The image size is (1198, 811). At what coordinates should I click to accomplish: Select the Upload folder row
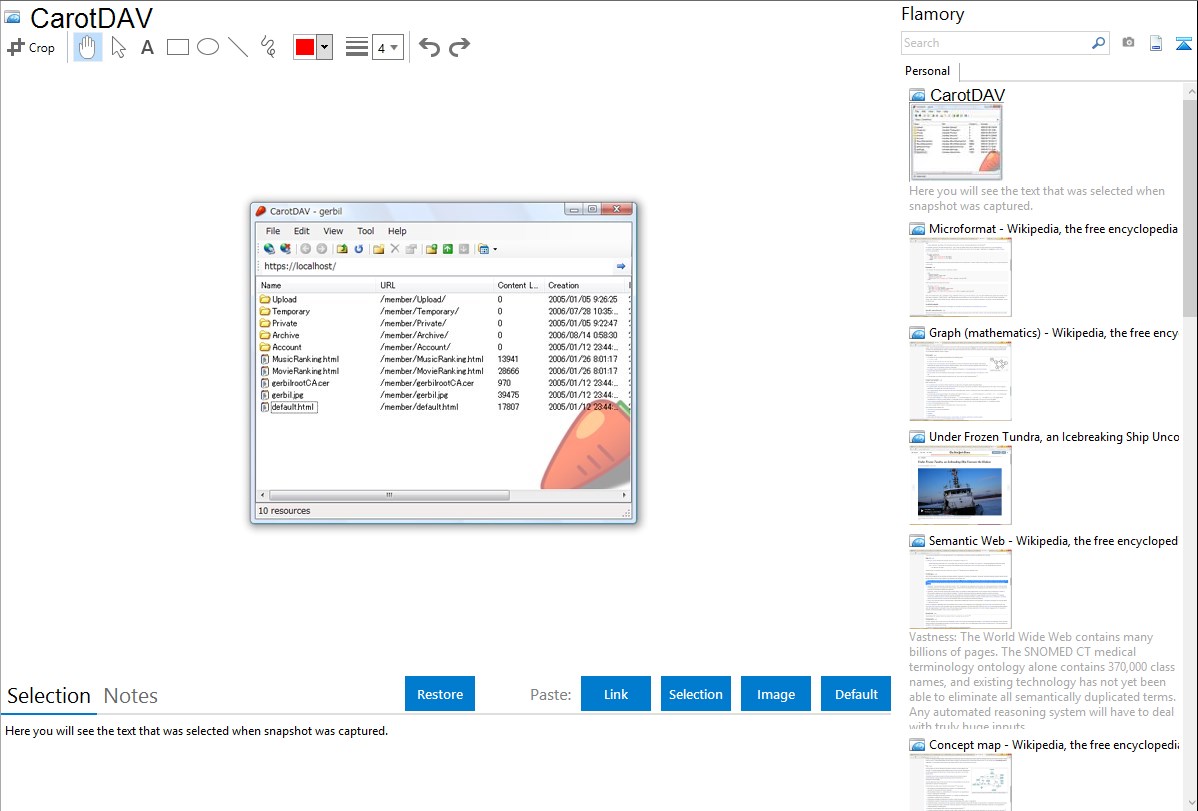pyautogui.click(x=443, y=300)
